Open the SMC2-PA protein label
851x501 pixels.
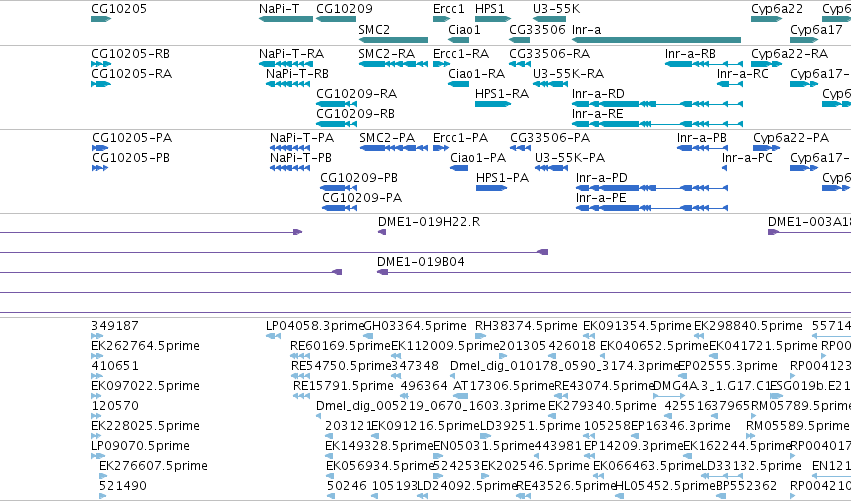pos(387,138)
